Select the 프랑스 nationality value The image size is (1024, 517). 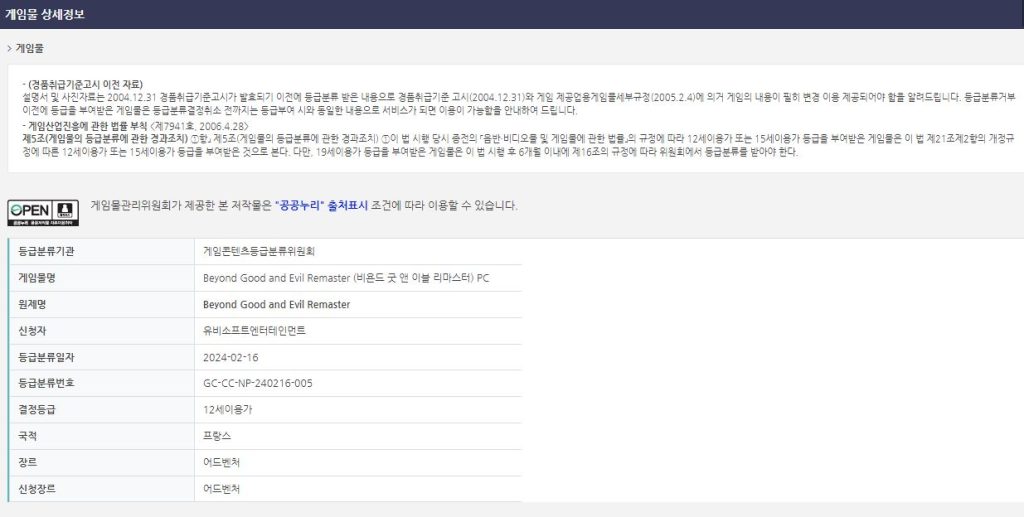[x=217, y=436]
